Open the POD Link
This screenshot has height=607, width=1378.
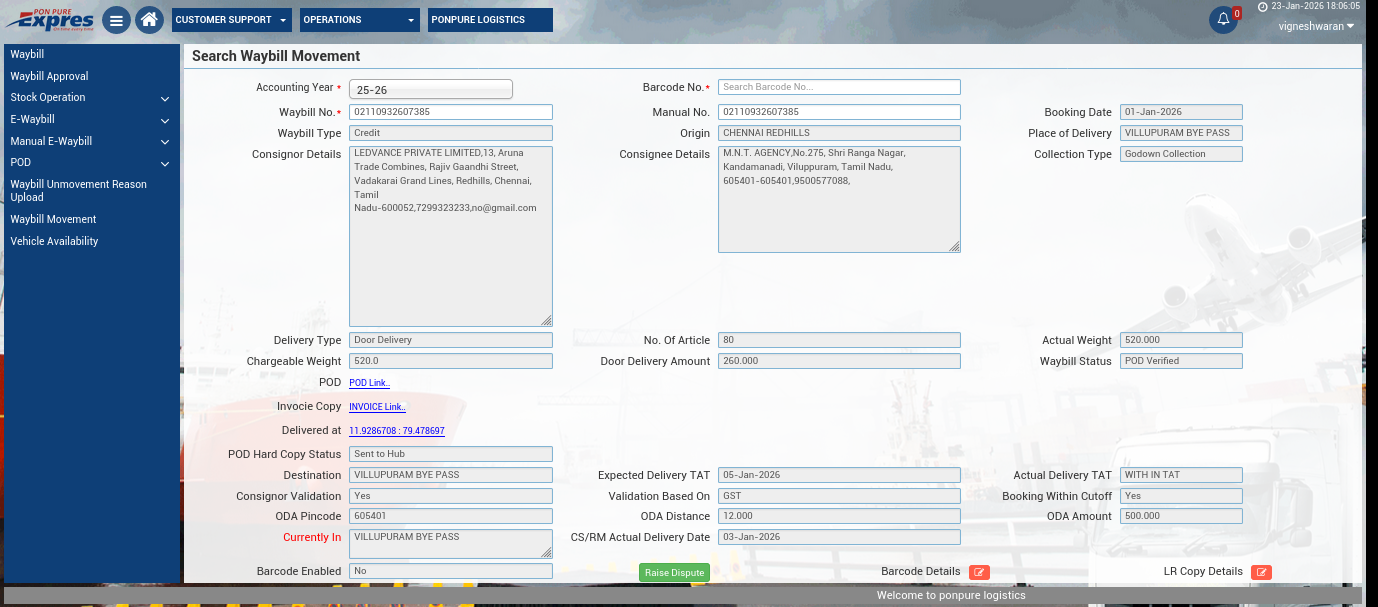tap(369, 383)
